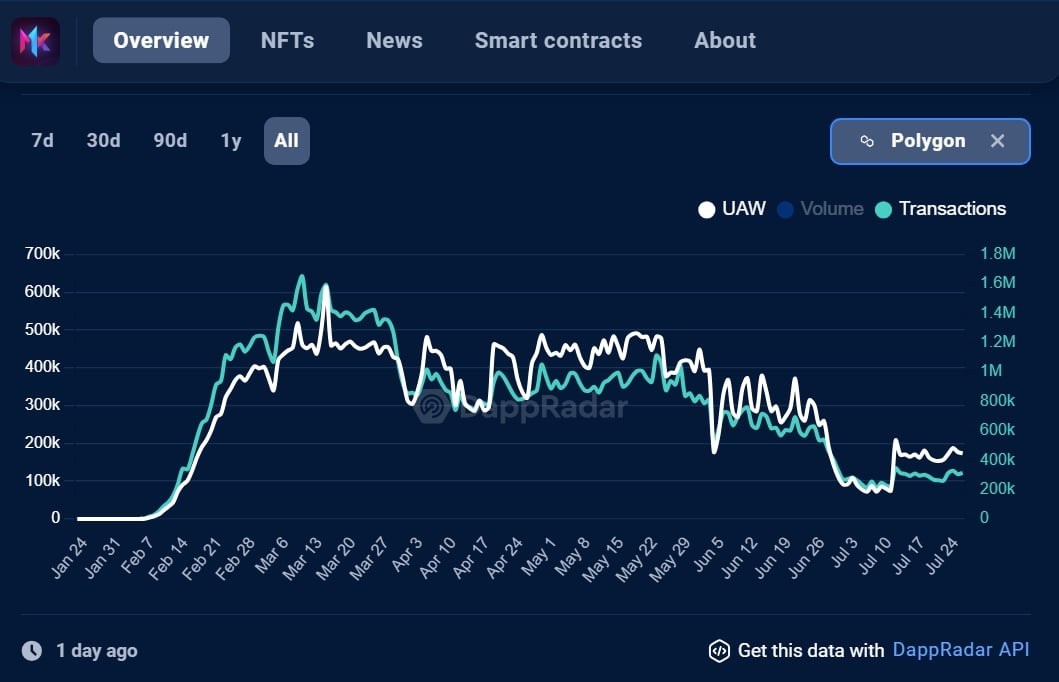
Task: Toggle the Transactions series in legend
Action: (940, 209)
